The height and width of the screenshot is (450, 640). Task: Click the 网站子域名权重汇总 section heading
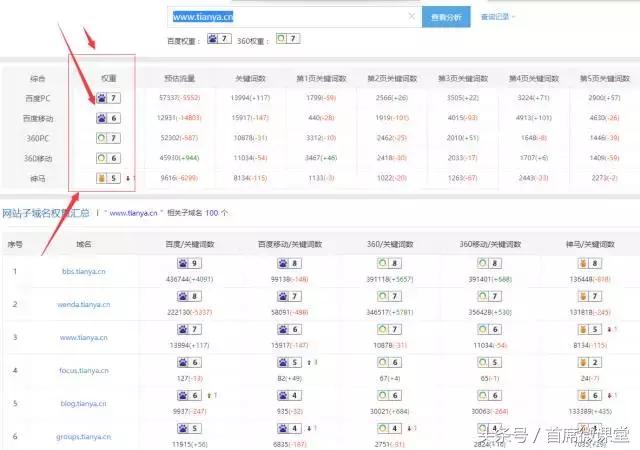point(46,213)
